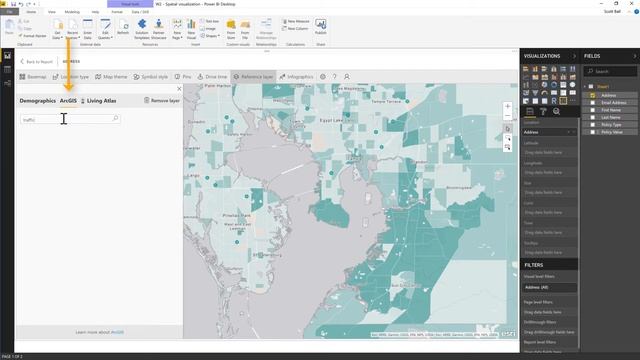
Task: Open the Pins tool
Action: coord(183,77)
